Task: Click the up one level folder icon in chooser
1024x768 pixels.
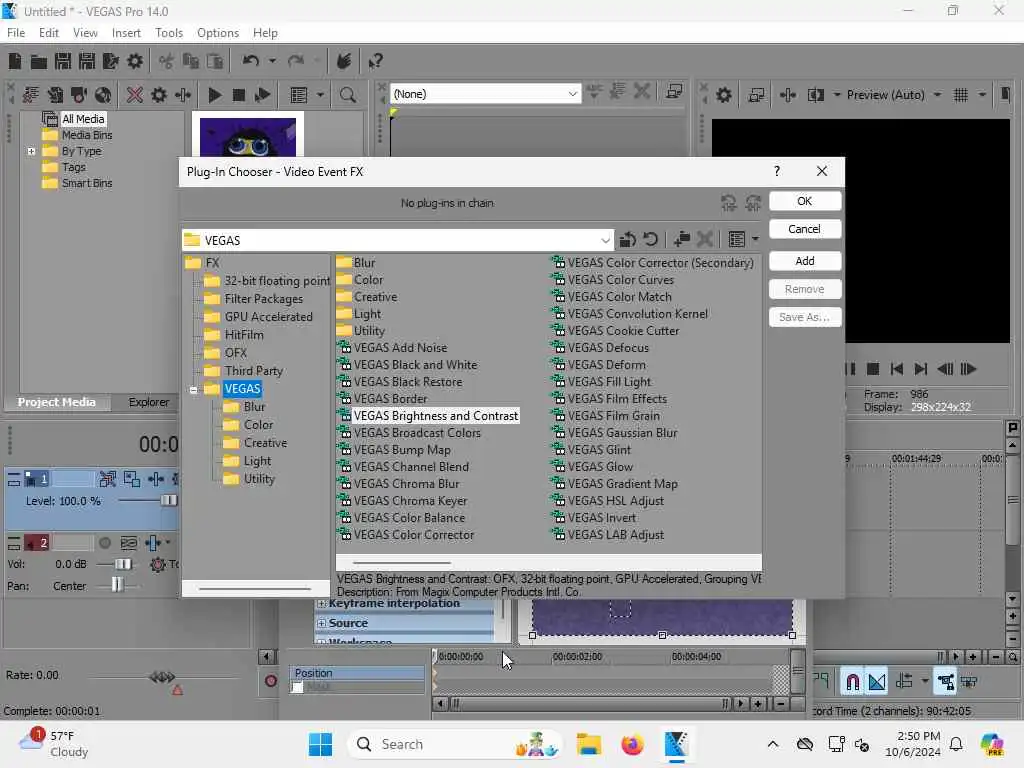Action: point(628,240)
